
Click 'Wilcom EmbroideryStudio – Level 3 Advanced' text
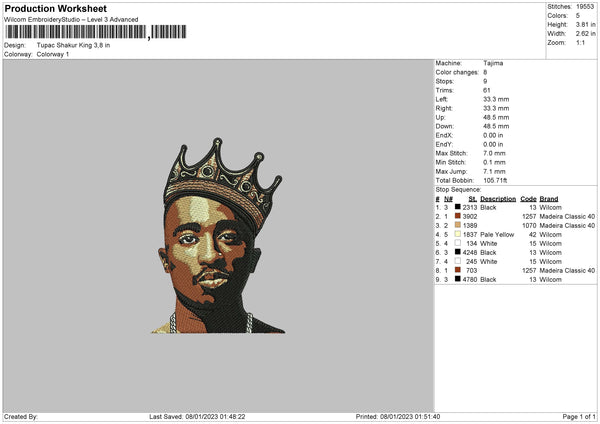[71, 20]
